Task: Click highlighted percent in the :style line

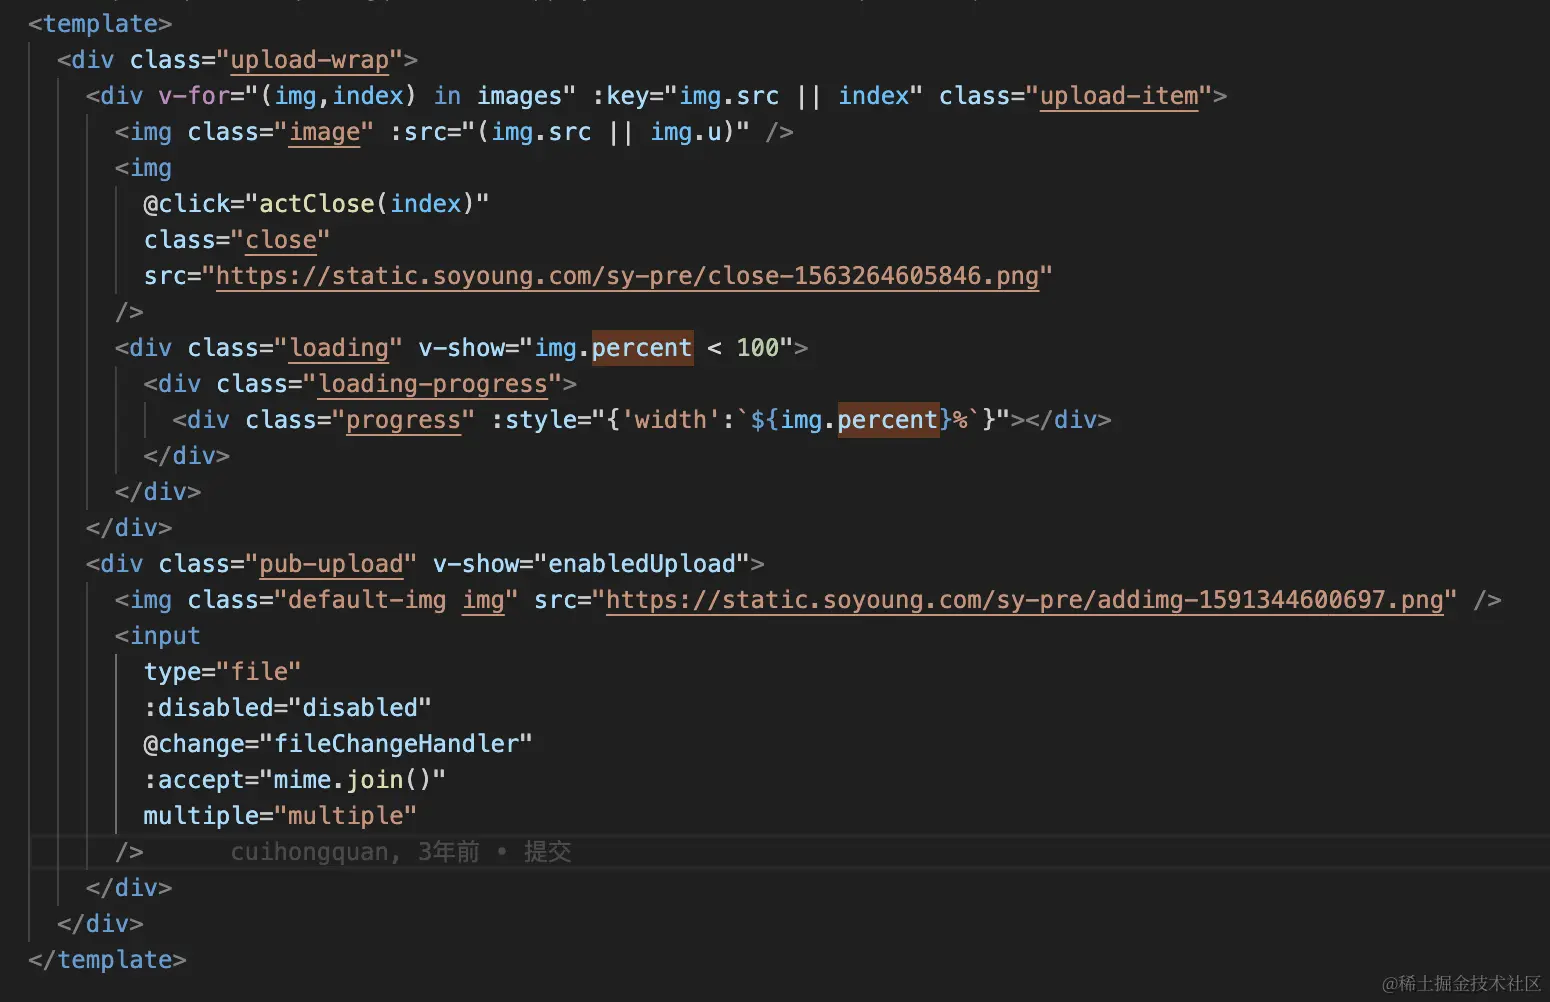Action: point(888,420)
